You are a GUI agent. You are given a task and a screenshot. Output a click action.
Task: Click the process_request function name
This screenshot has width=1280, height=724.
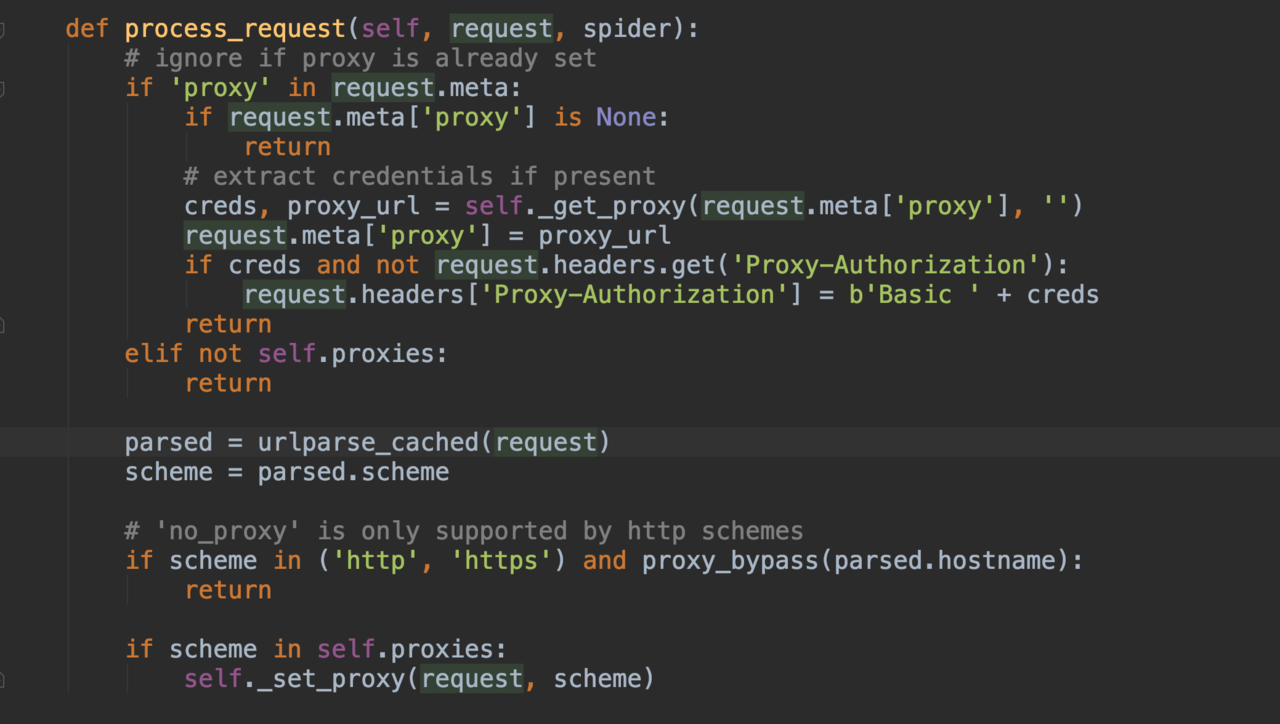(236, 29)
